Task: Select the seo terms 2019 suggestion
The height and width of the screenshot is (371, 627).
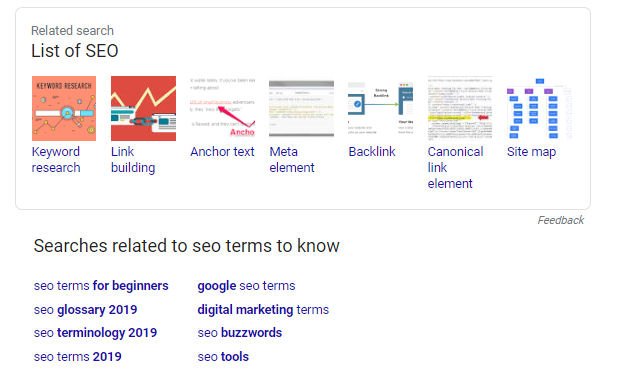Action: point(78,357)
